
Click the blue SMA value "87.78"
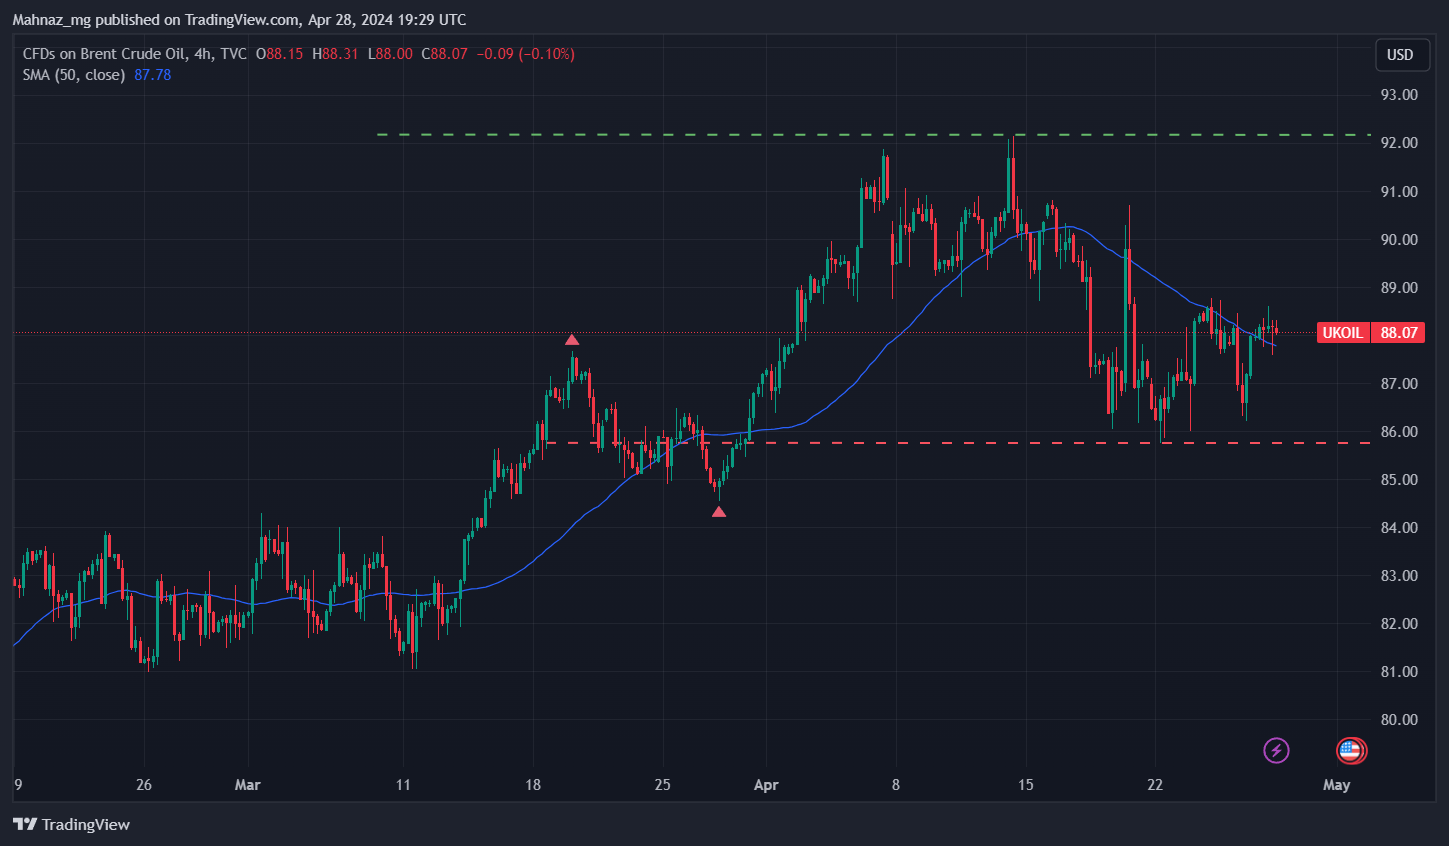click(152, 75)
